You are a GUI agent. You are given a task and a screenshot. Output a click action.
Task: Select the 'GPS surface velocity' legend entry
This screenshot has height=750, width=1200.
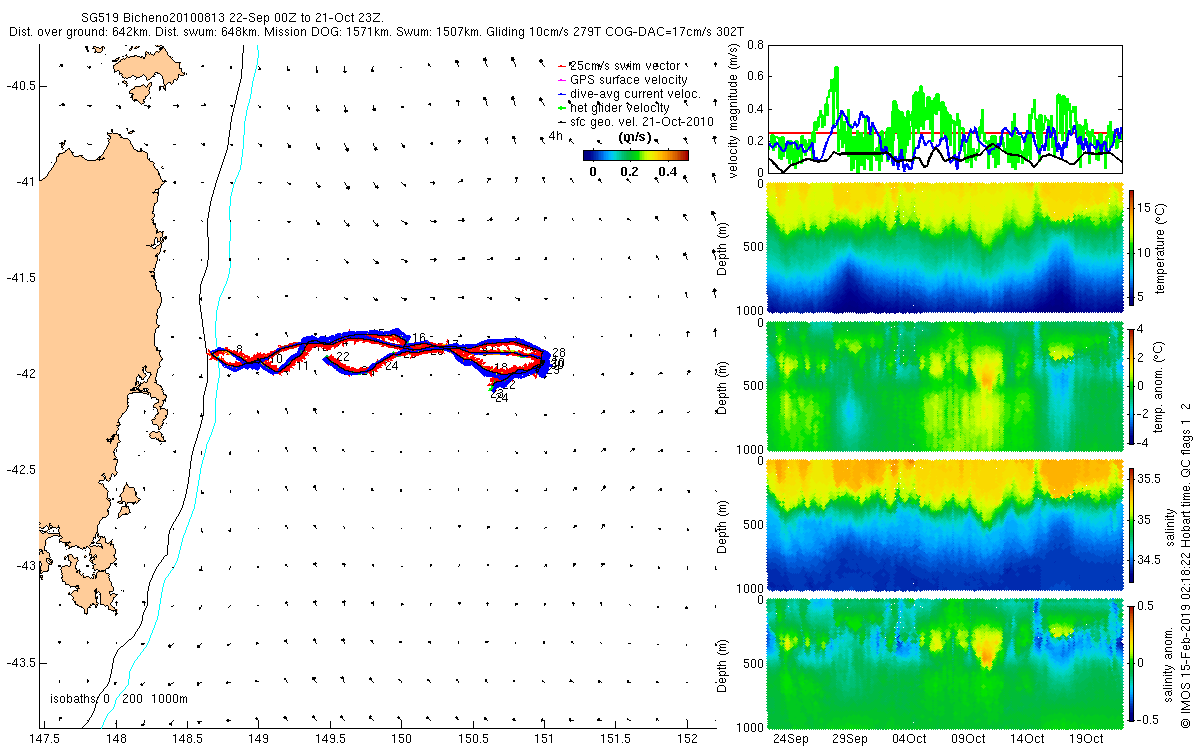pyautogui.click(x=622, y=80)
